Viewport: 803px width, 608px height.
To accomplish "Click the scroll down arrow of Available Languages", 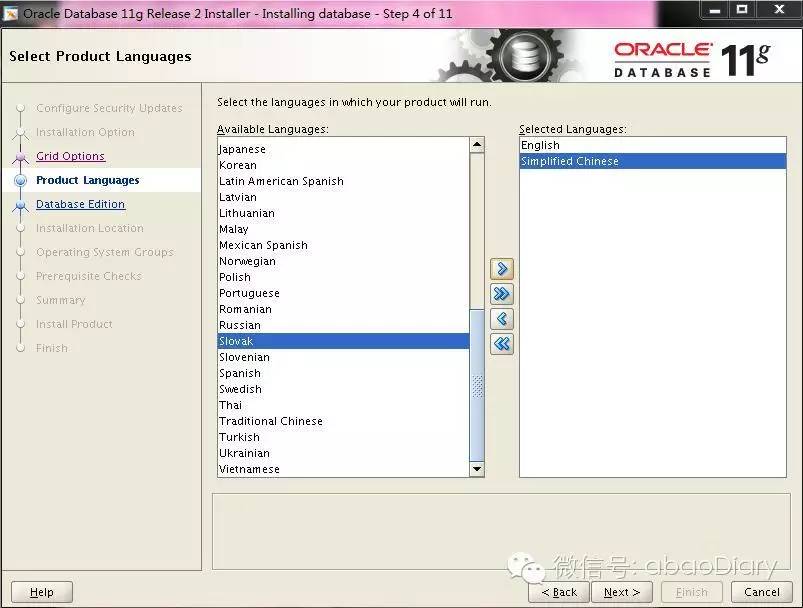I will 477,469.
